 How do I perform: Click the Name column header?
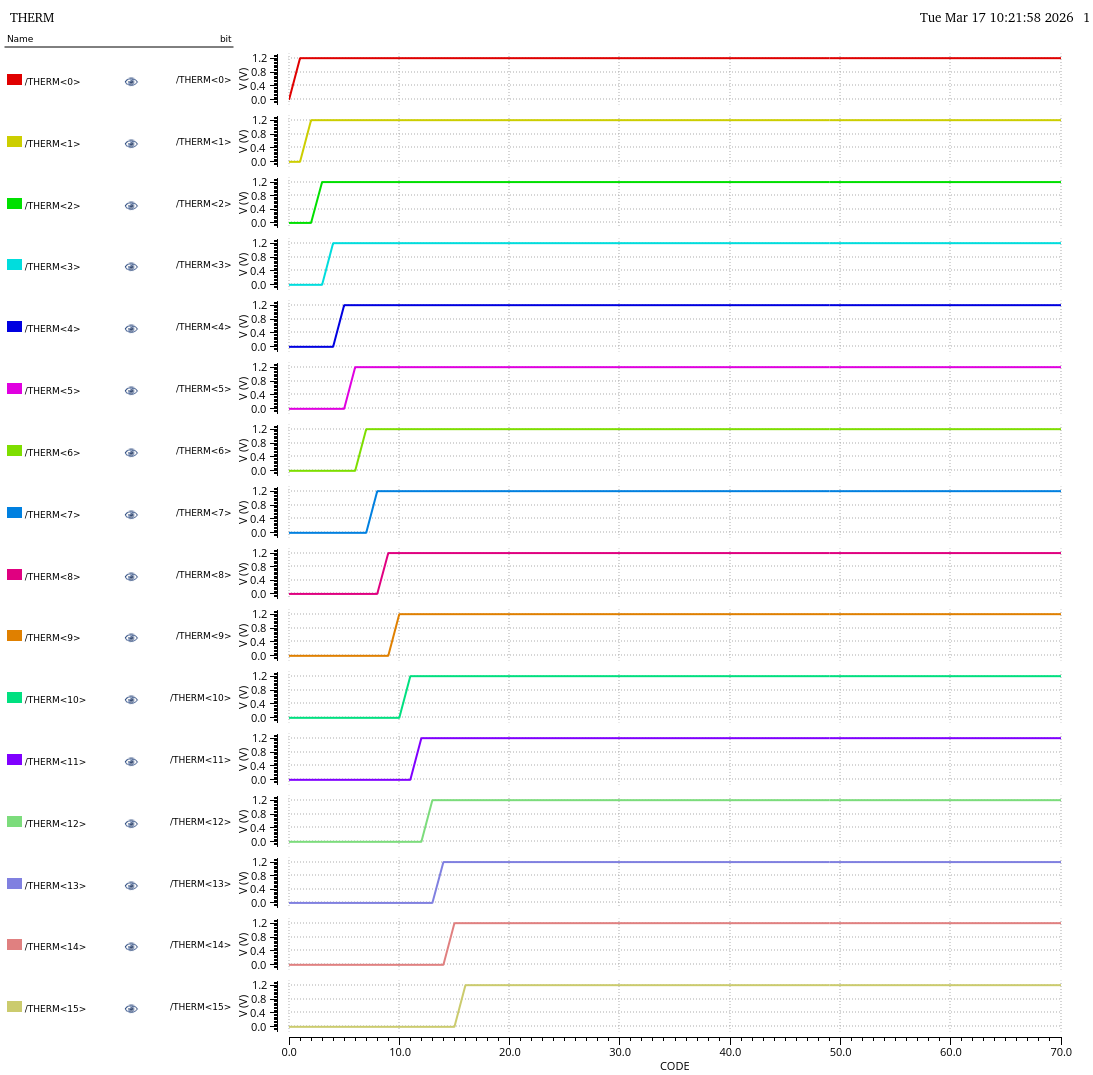20,39
